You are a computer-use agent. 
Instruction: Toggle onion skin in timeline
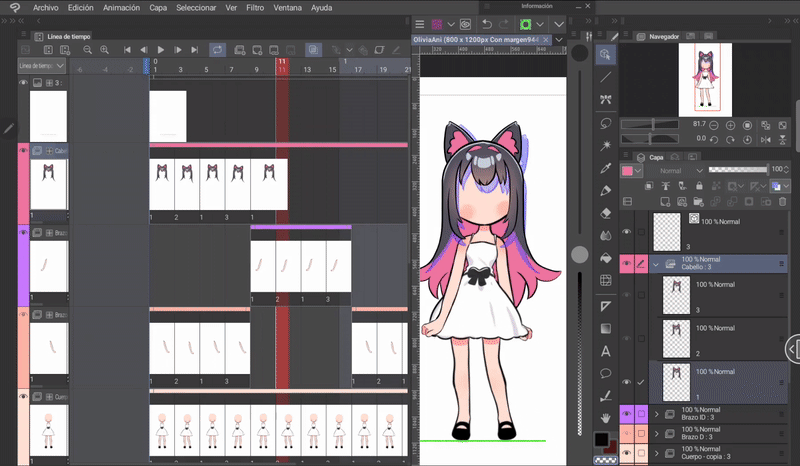click(313, 50)
